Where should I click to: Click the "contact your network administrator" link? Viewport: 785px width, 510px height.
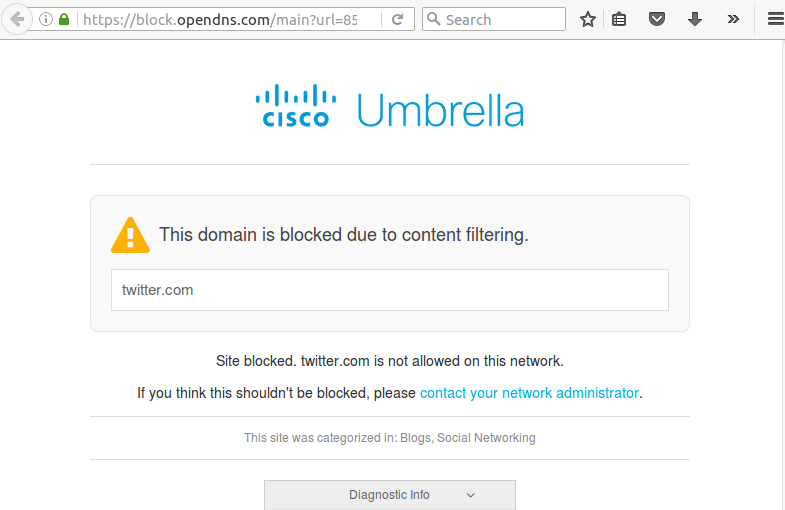click(529, 393)
